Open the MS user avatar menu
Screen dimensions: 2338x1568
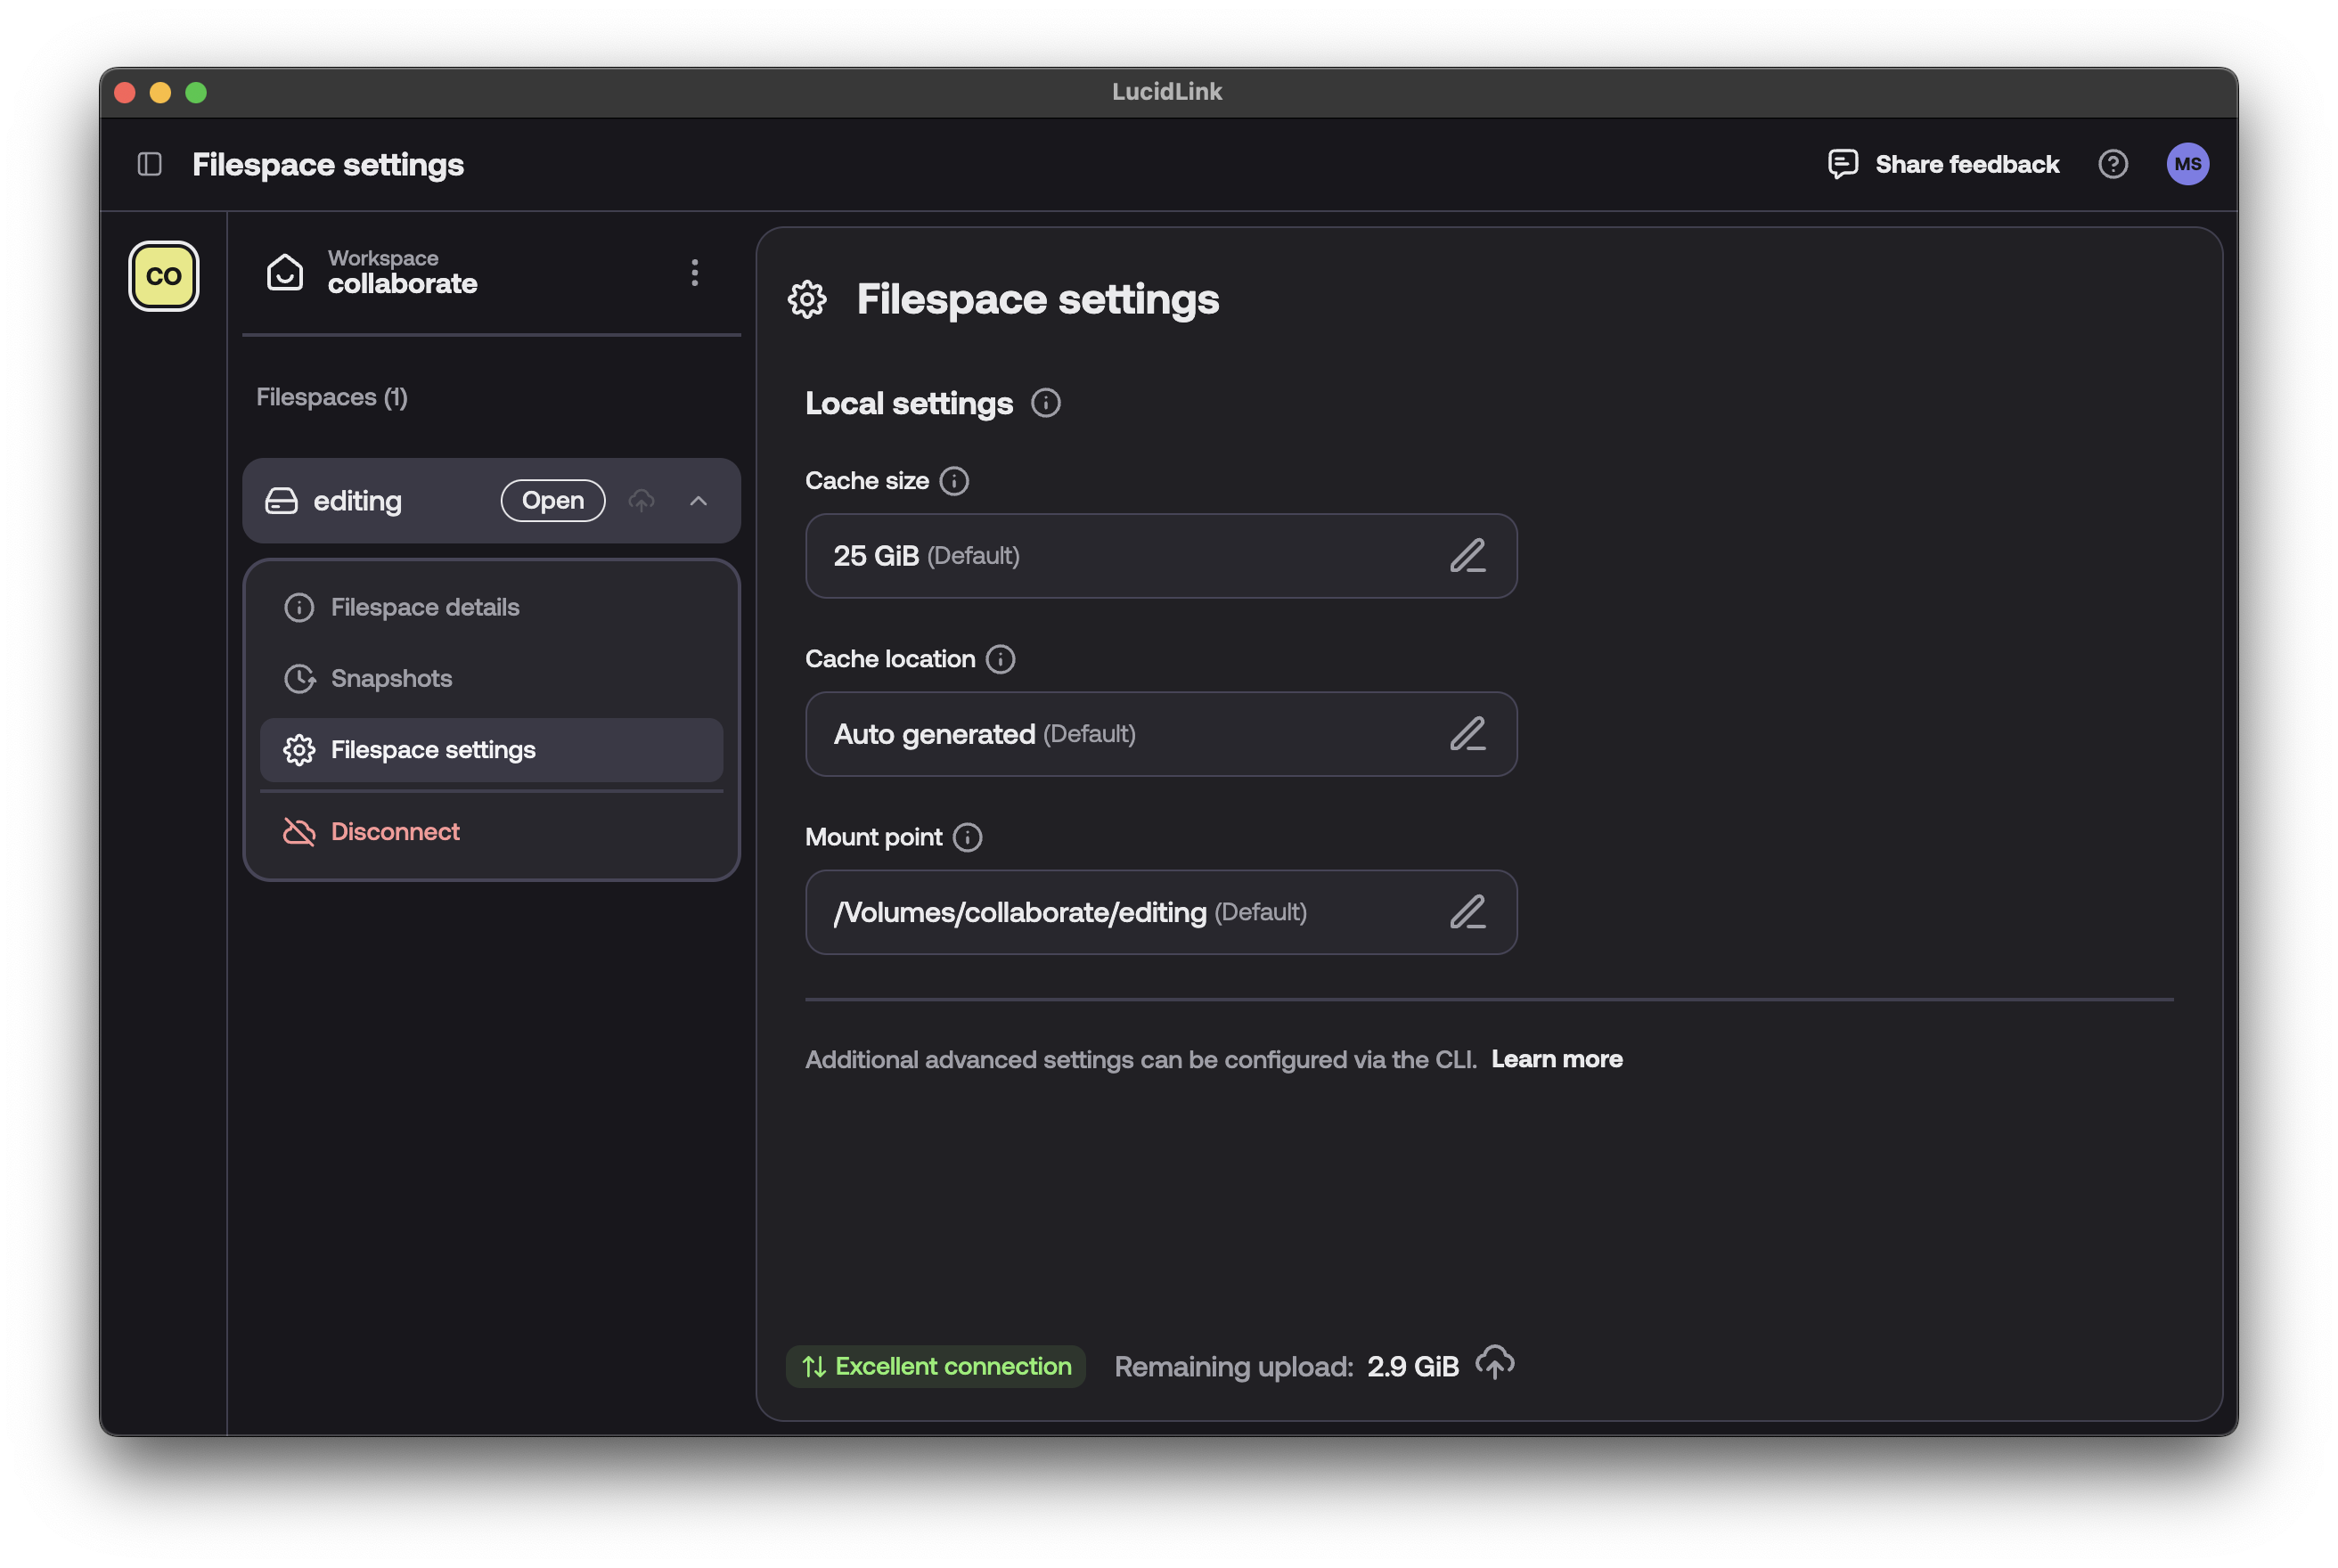[x=2187, y=164]
